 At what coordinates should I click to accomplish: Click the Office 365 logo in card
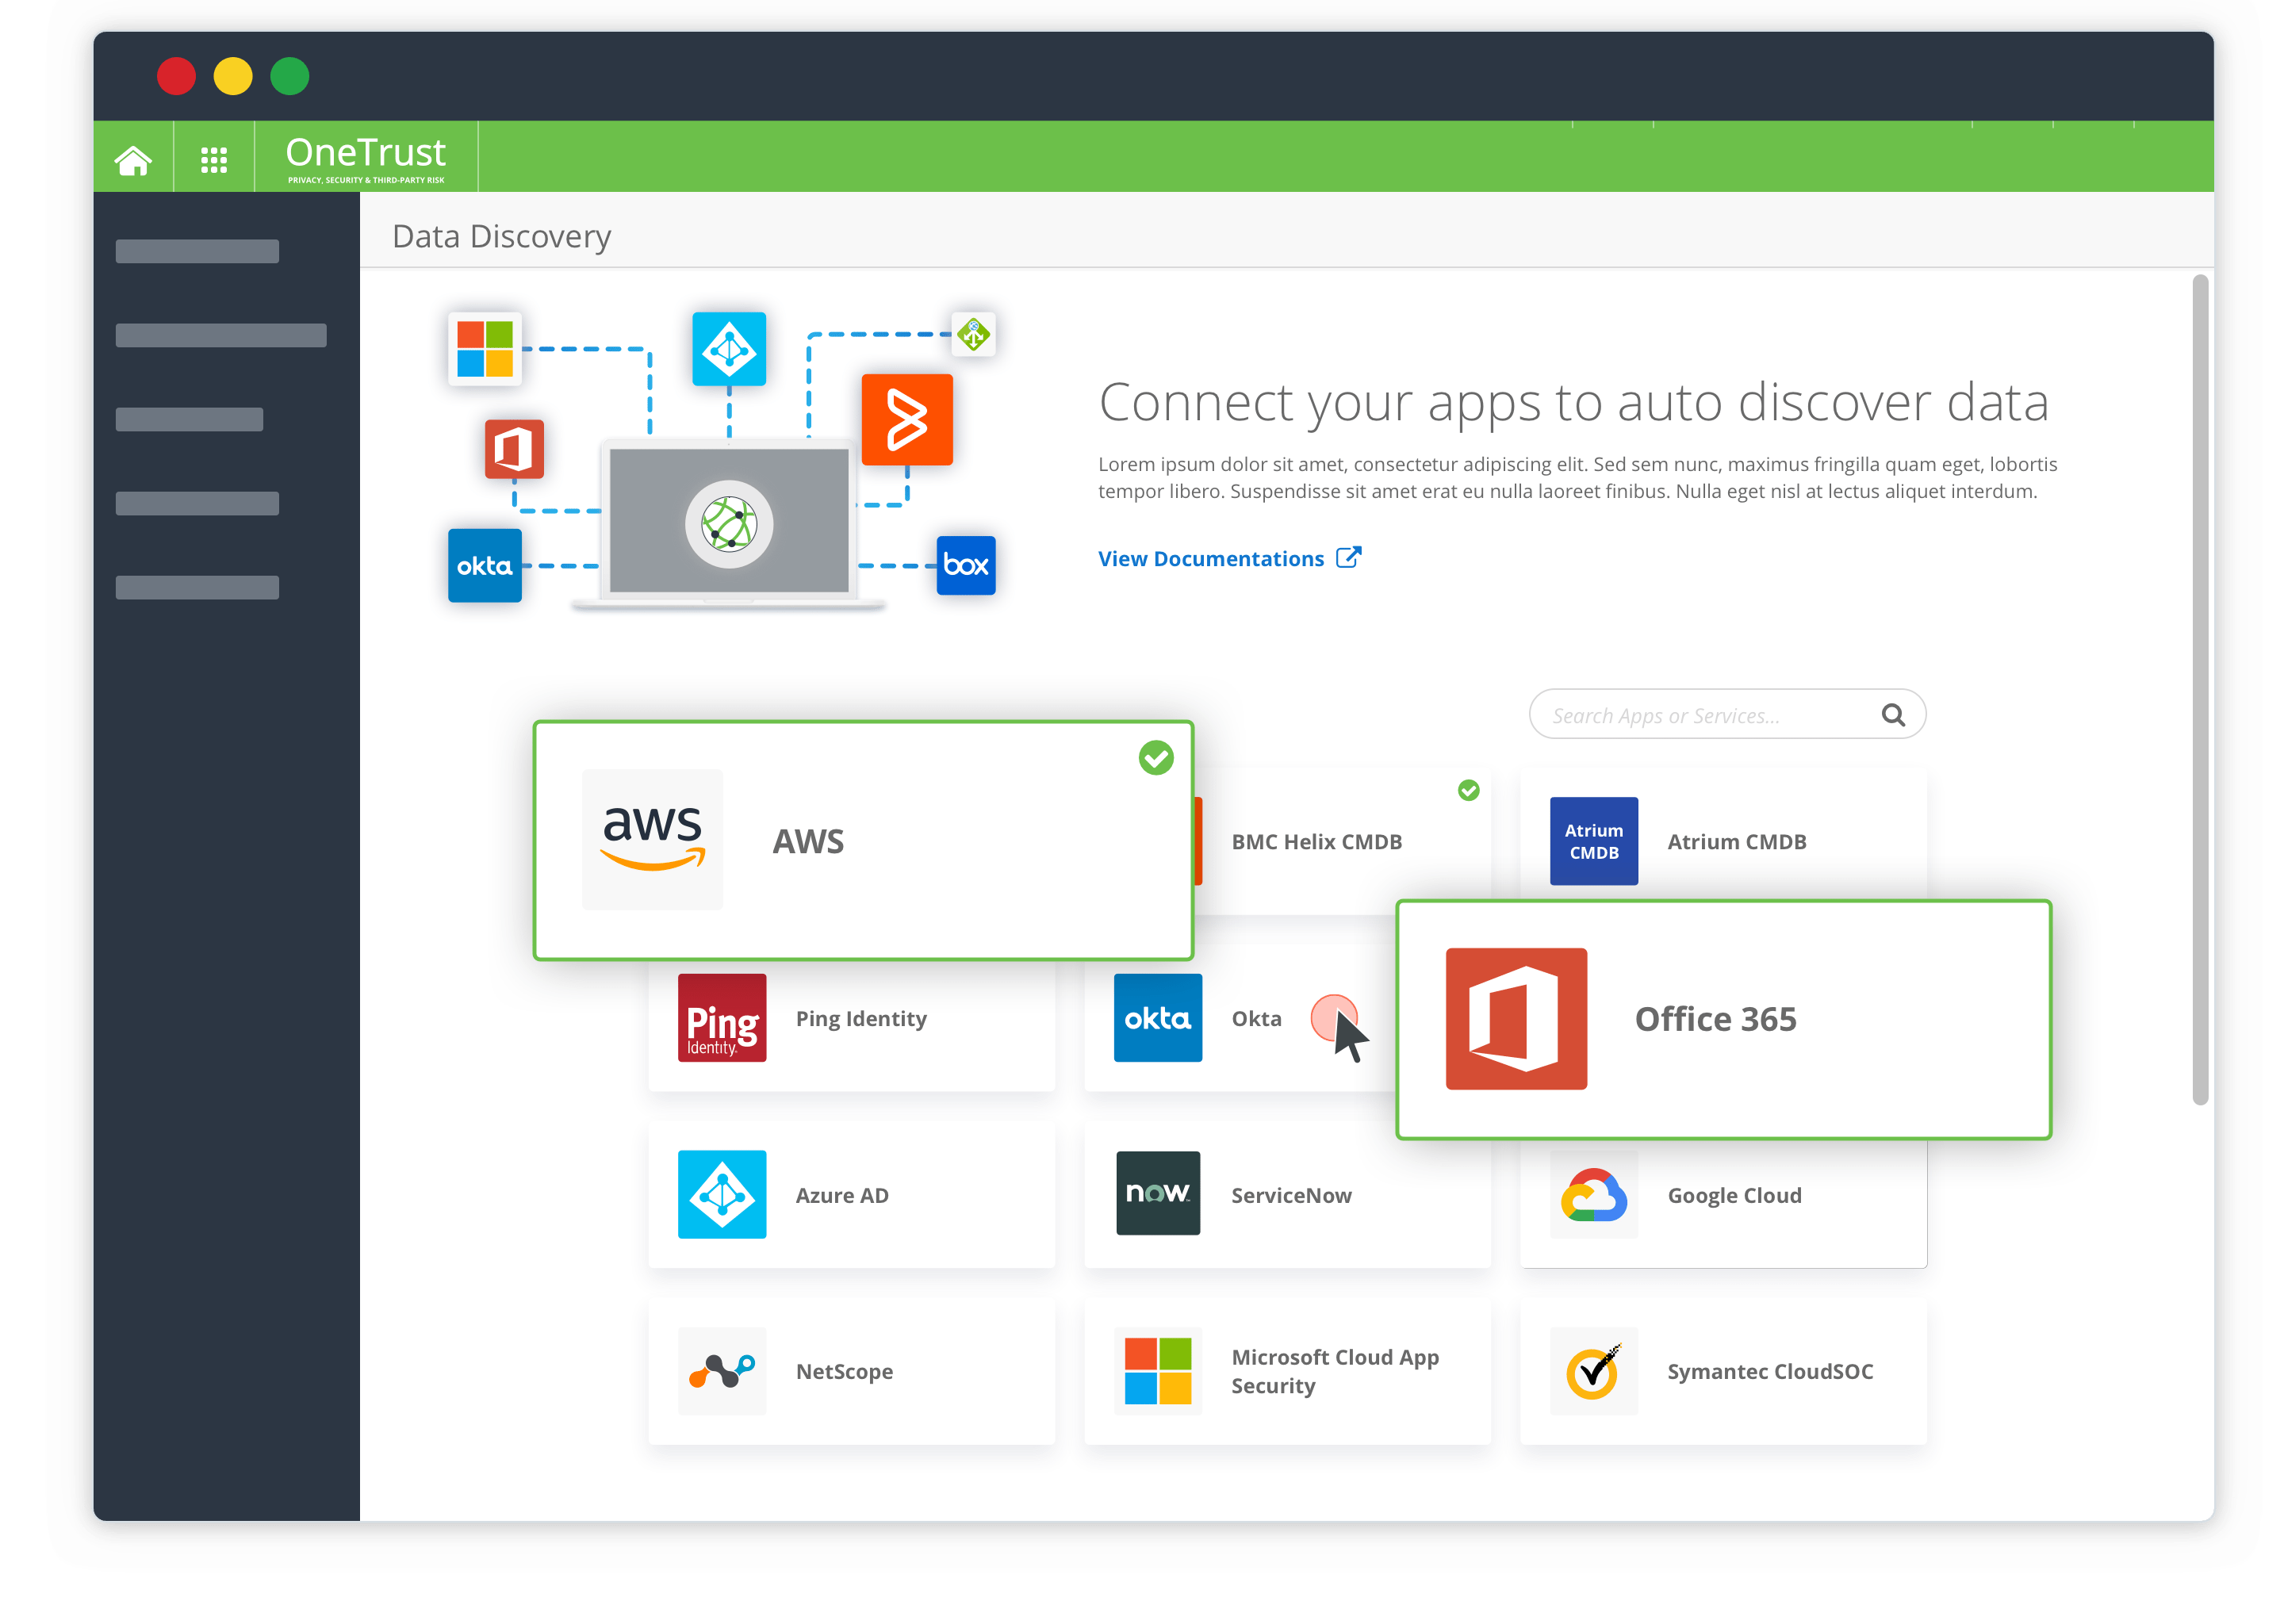click(1515, 1018)
